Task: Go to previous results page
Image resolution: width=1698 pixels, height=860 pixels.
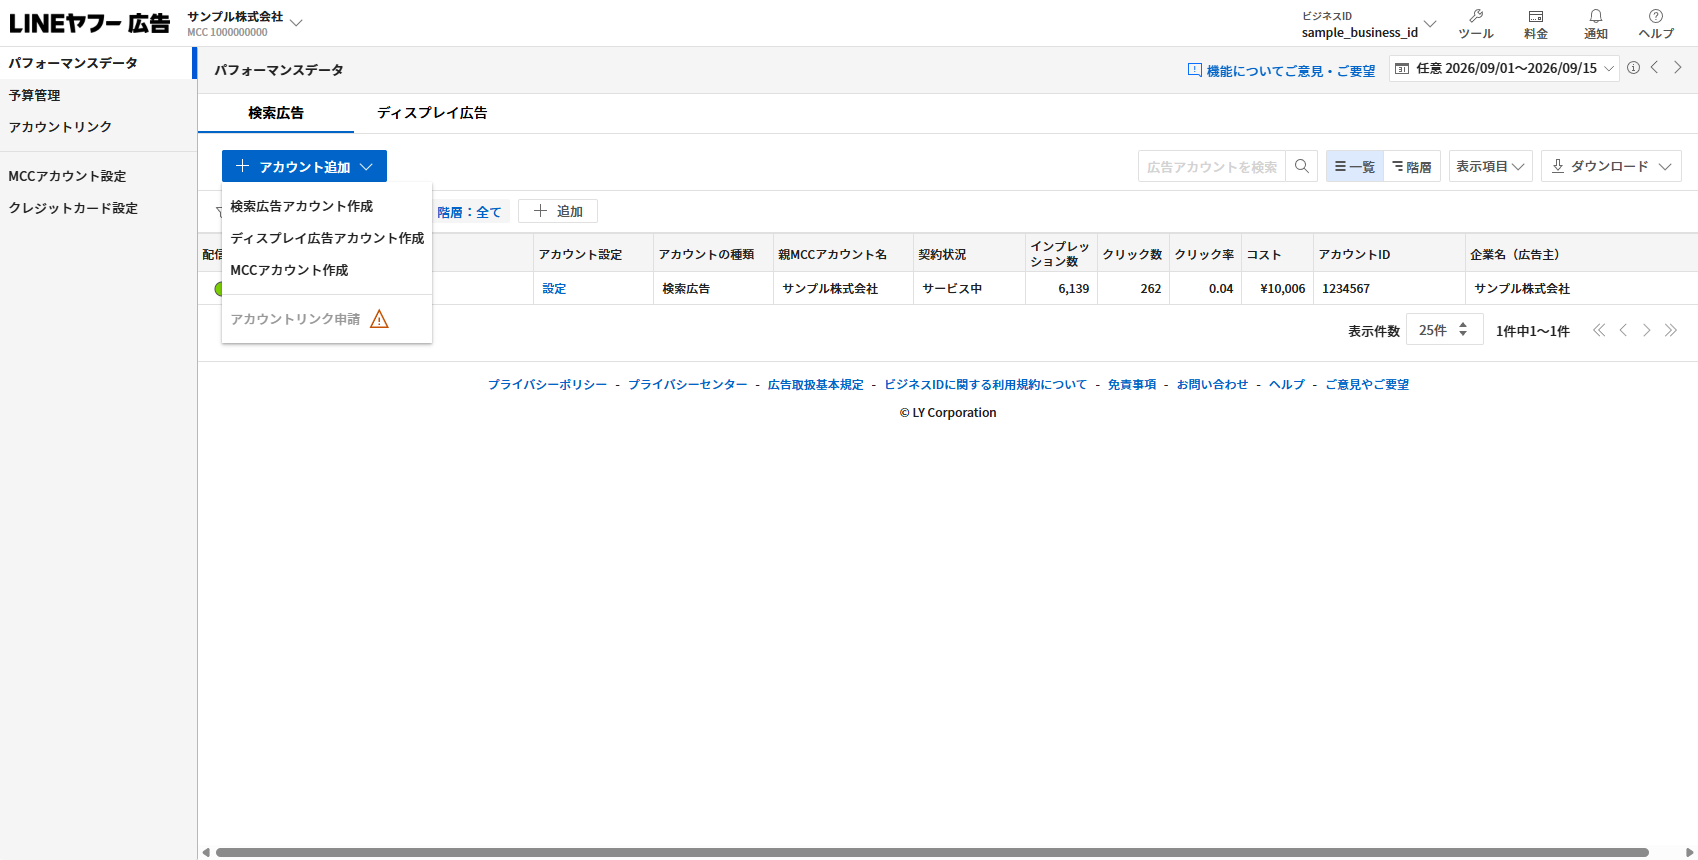Action: pos(1623,330)
